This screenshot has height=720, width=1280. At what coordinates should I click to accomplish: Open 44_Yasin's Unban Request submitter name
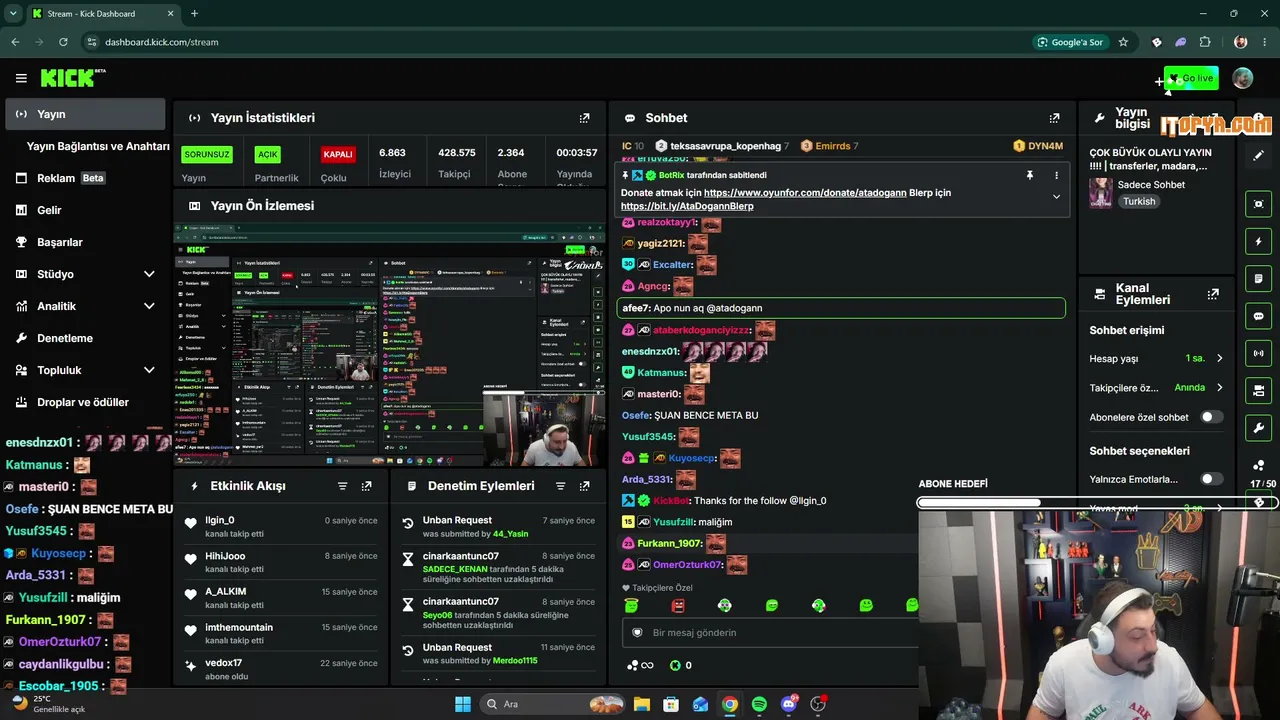tap(510, 534)
